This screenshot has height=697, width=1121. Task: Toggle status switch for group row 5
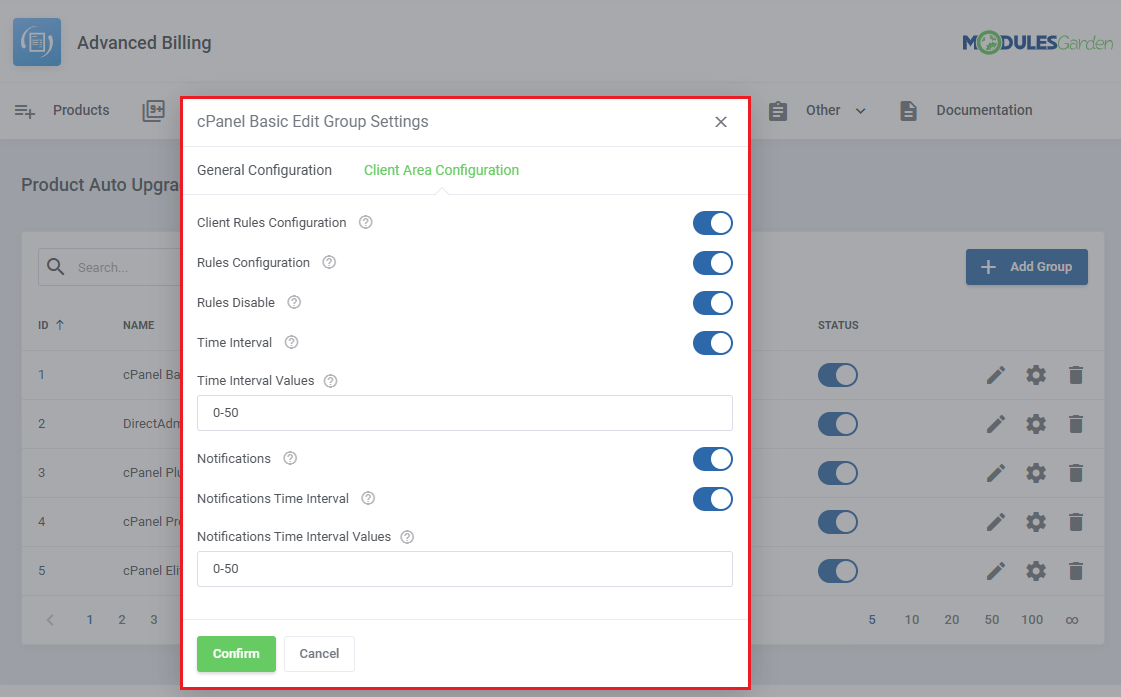838,570
